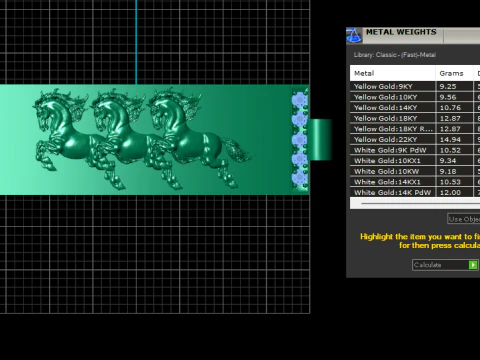
Task: Click the Use Object button
Action: click(464, 219)
